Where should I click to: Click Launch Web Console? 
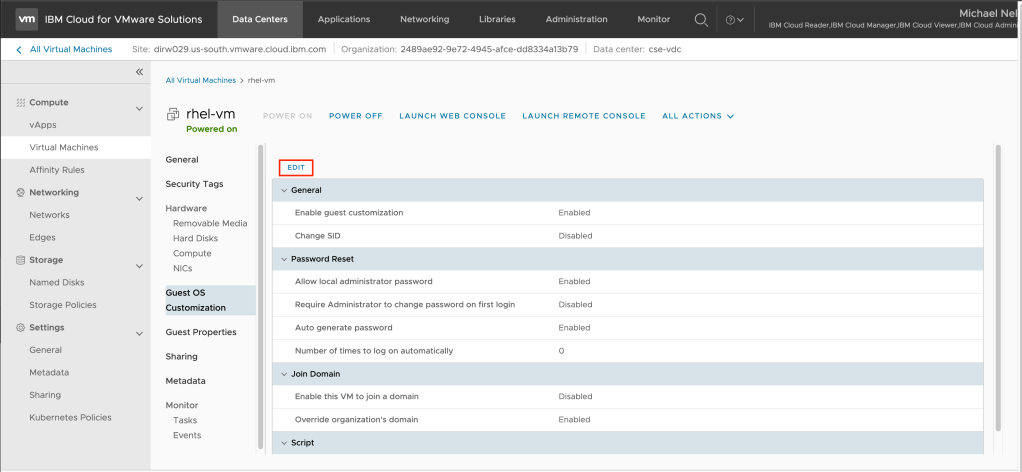(x=452, y=116)
